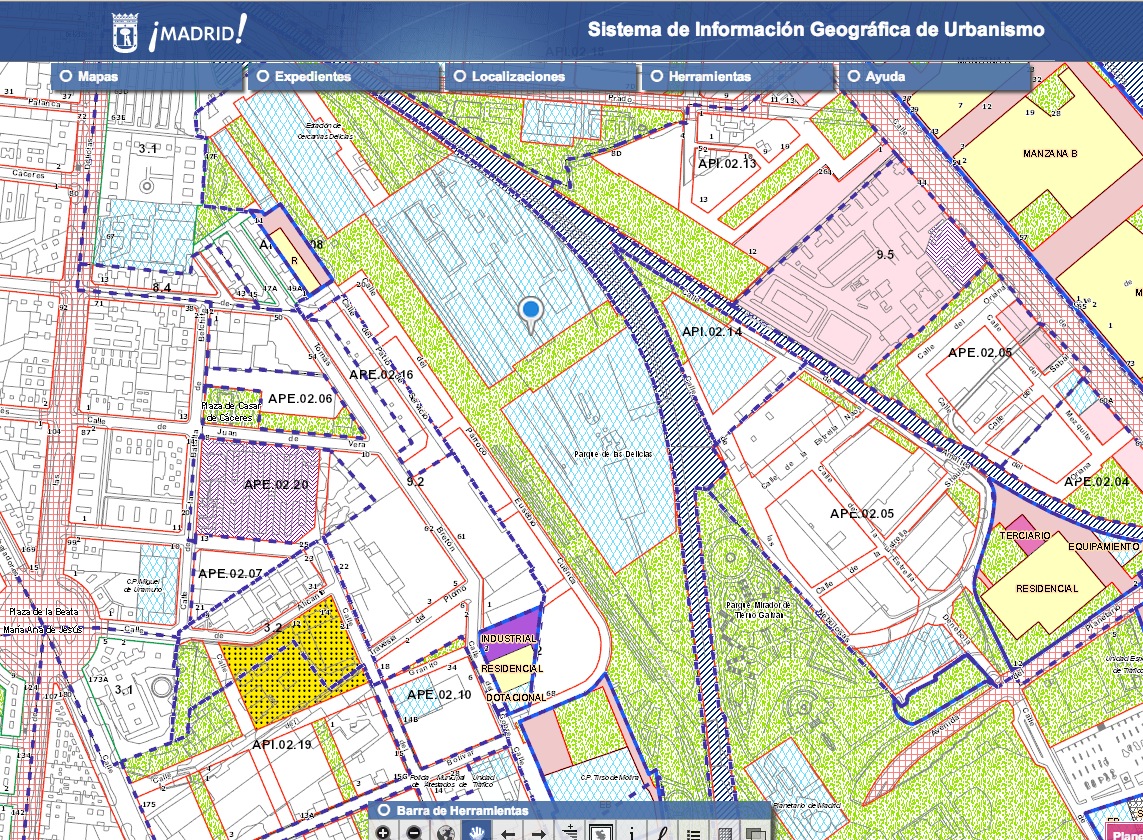The image size is (1143, 840).
Task: Activate the pan hand tool
Action: [x=477, y=833]
